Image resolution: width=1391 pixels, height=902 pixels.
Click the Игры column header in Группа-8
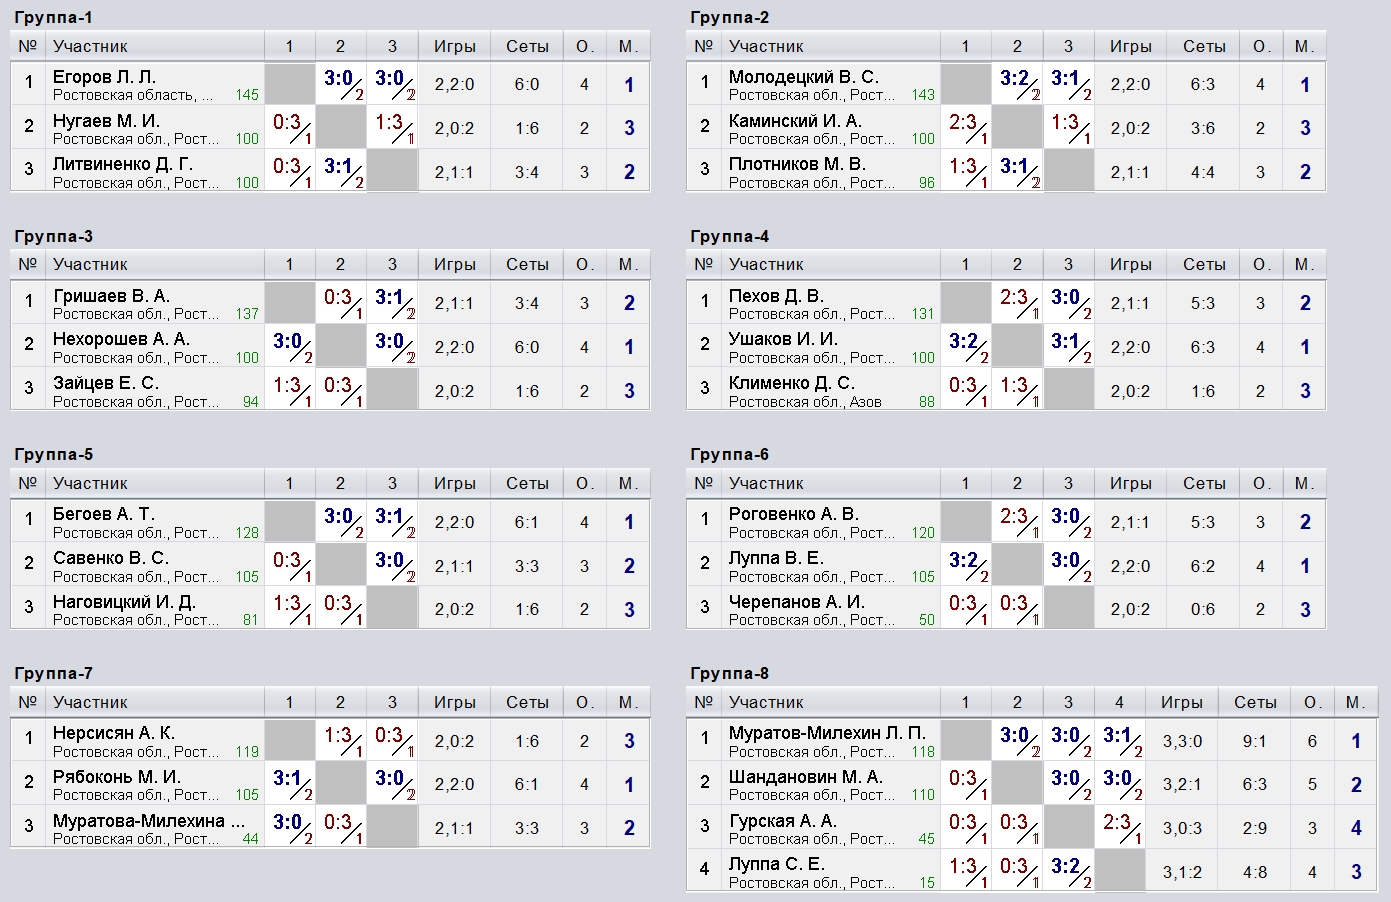pyautogui.click(x=1181, y=702)
